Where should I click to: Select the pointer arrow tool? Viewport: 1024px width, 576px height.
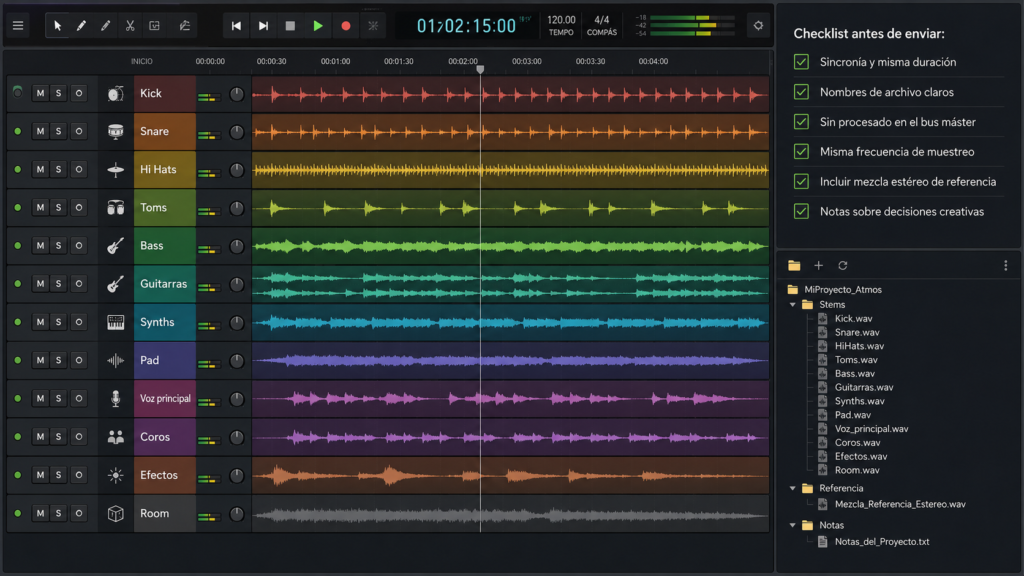(57, 25)
